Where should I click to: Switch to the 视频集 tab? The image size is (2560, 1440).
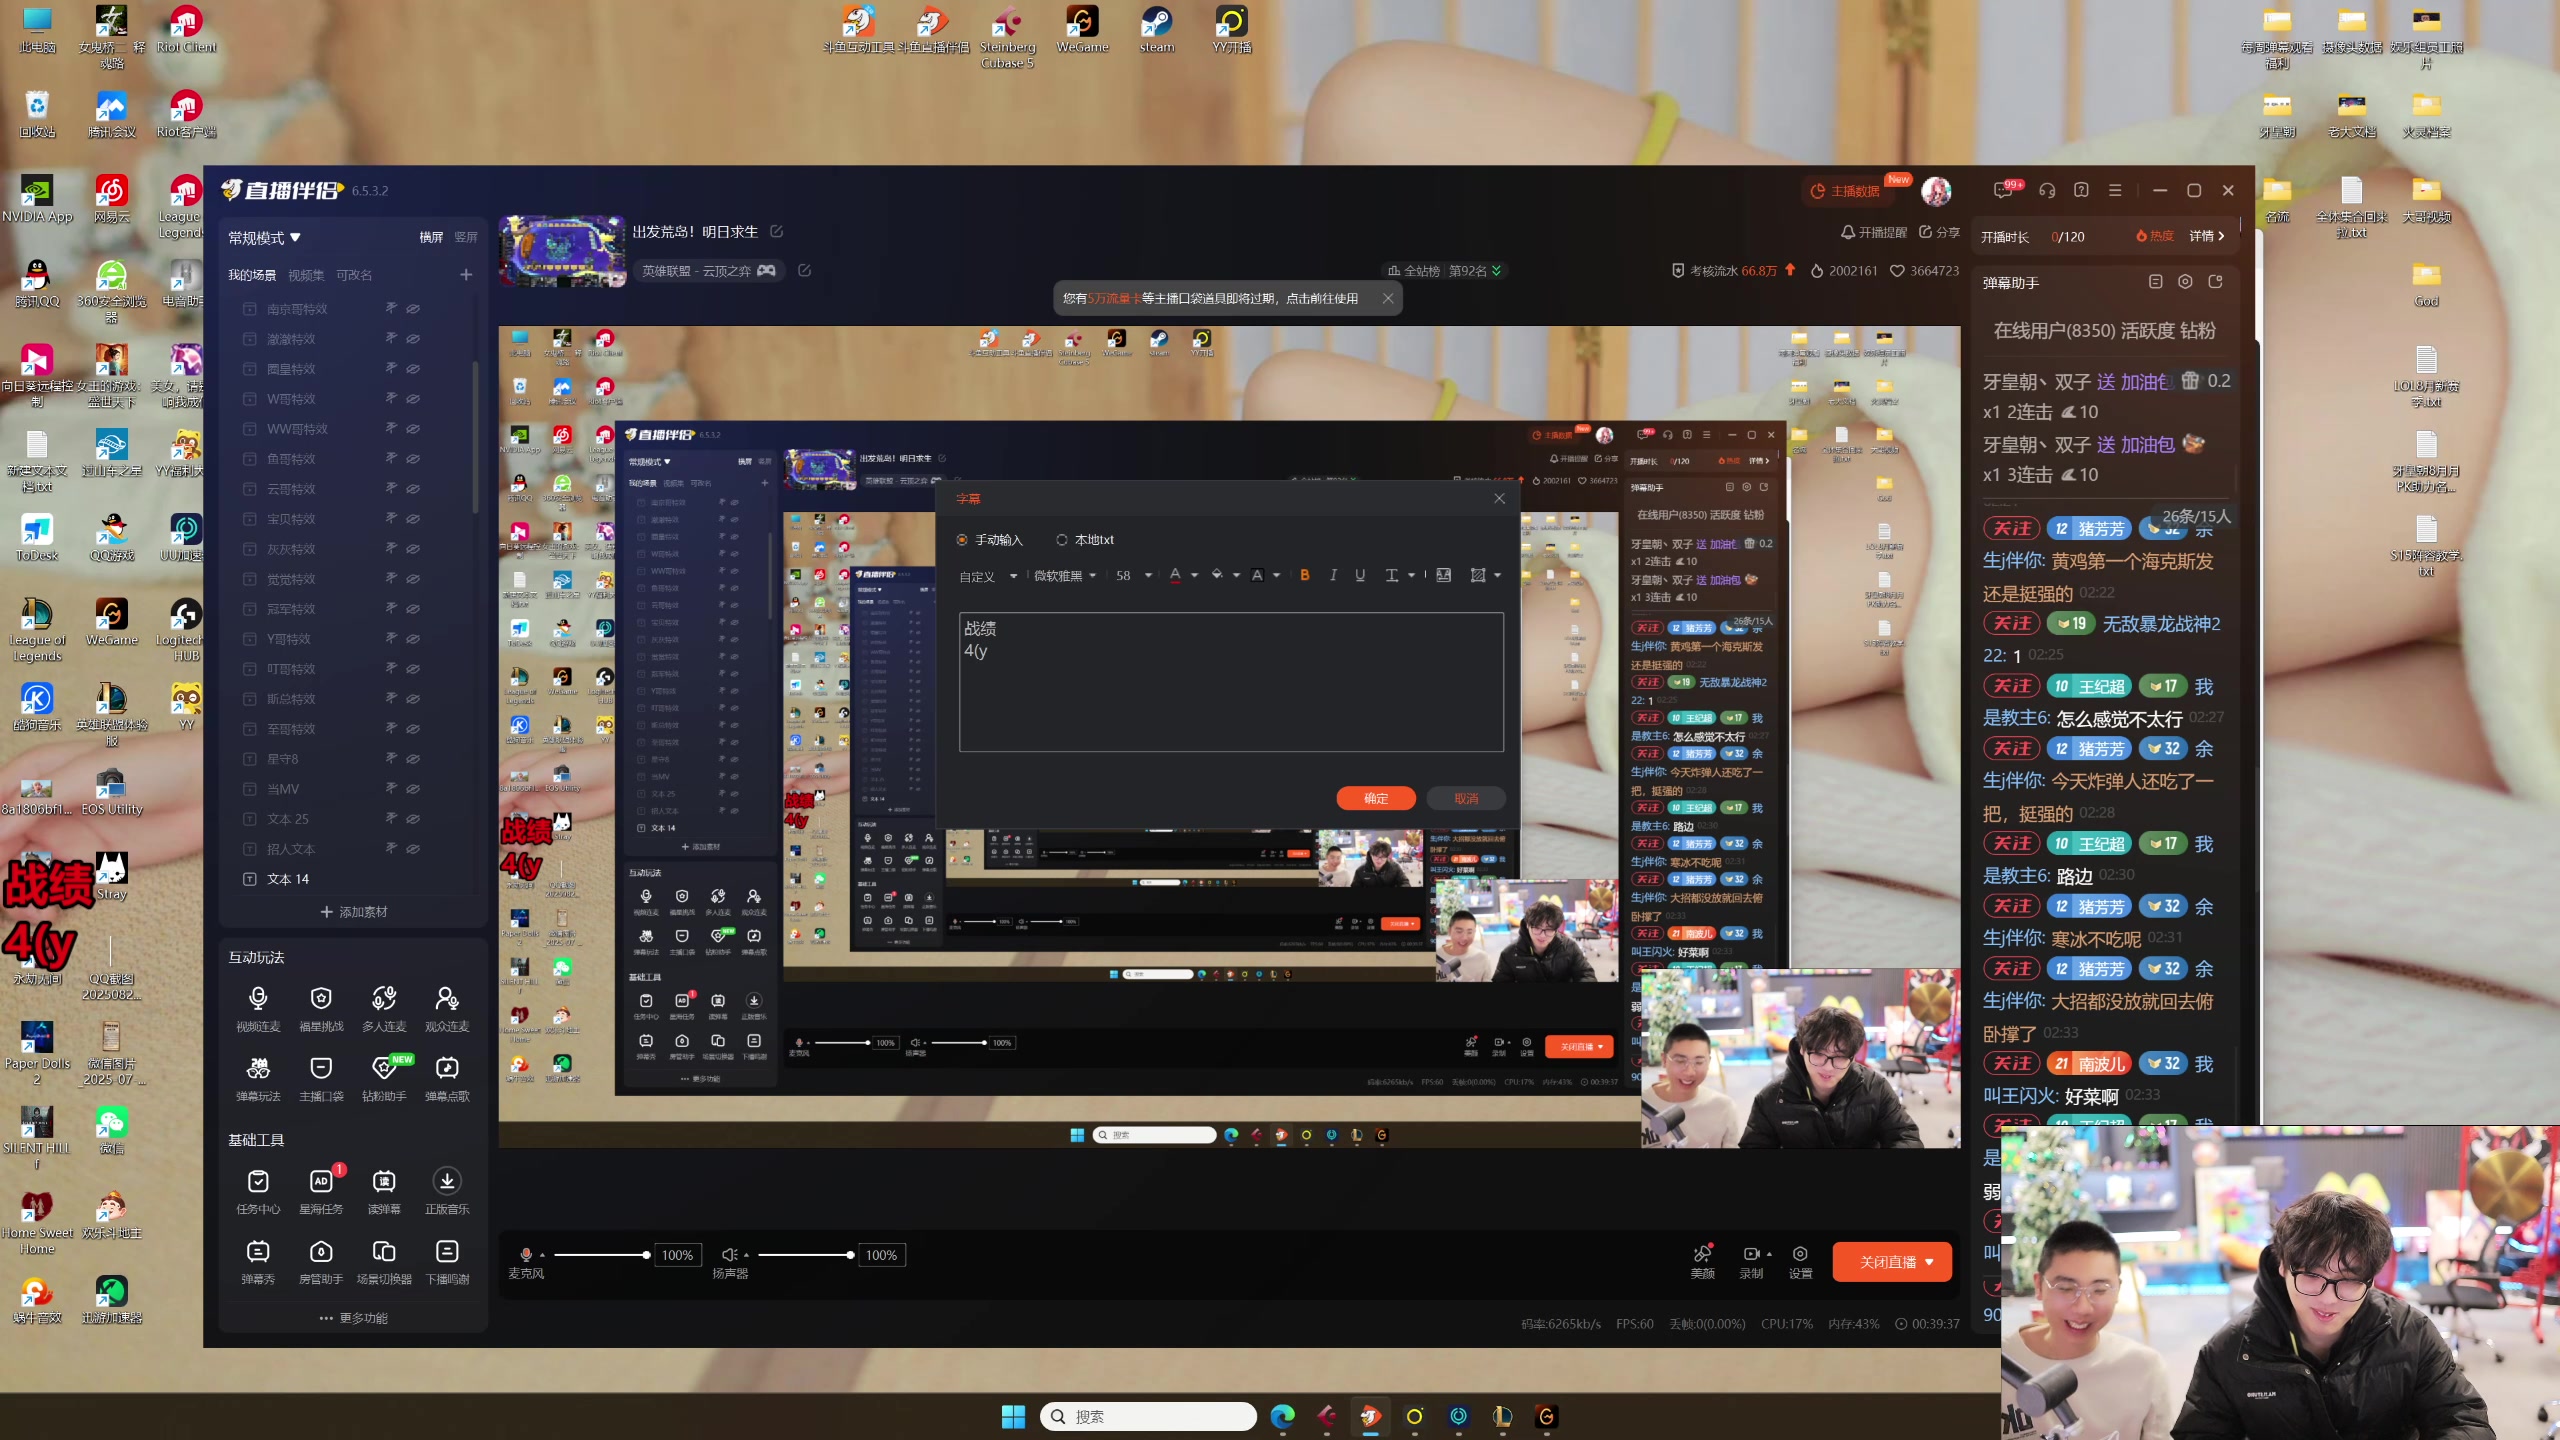click(x=306, y=275)
